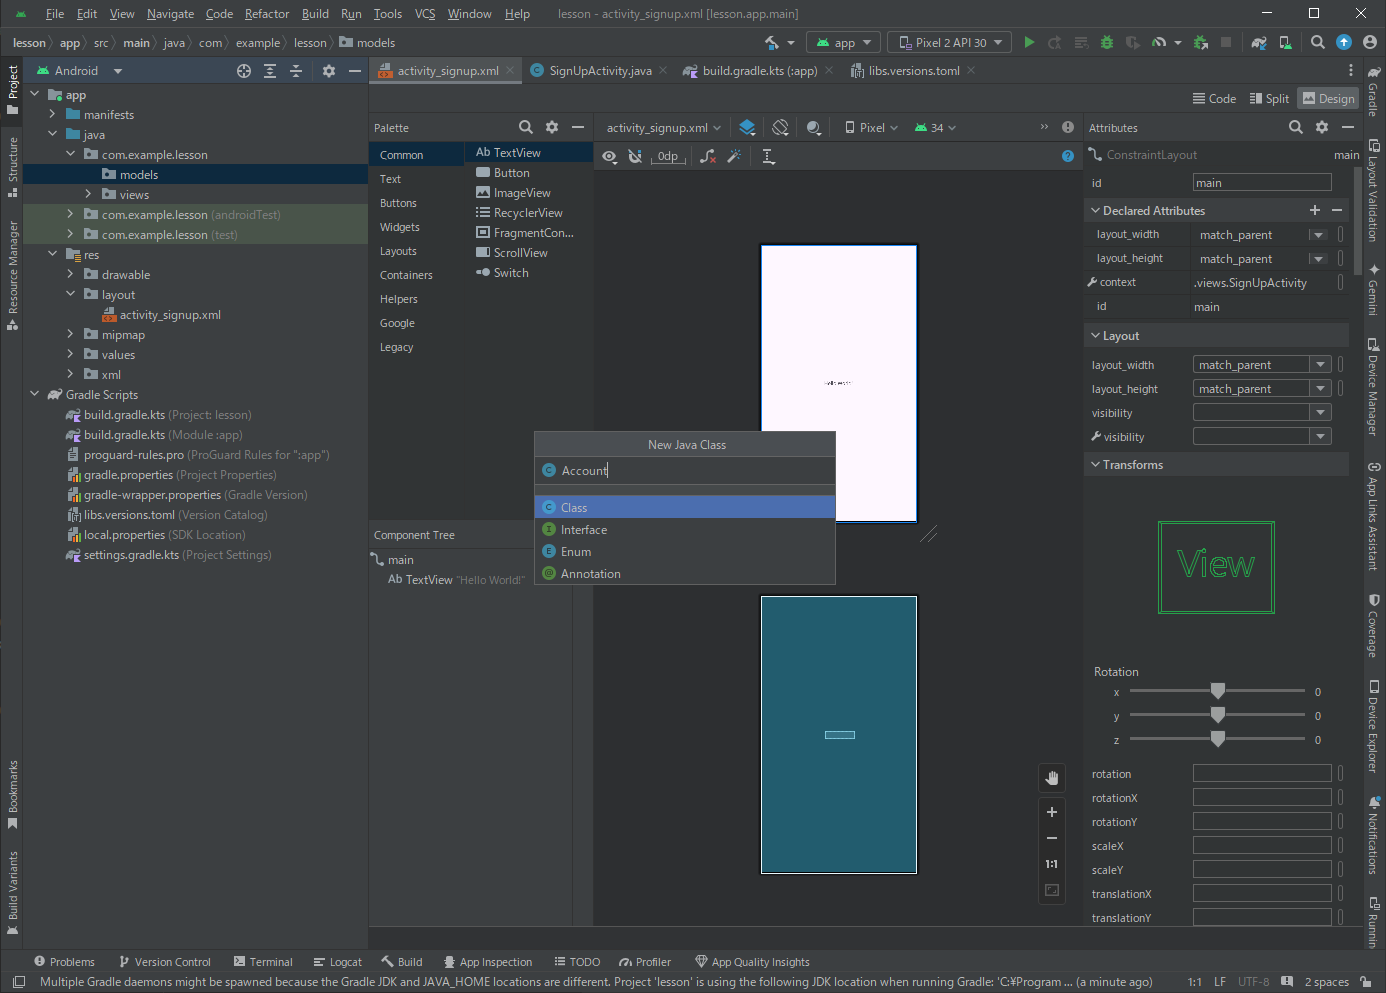Open Android project view dropdown
Viewport: 1386px width, 993px height.
[79, 71]
